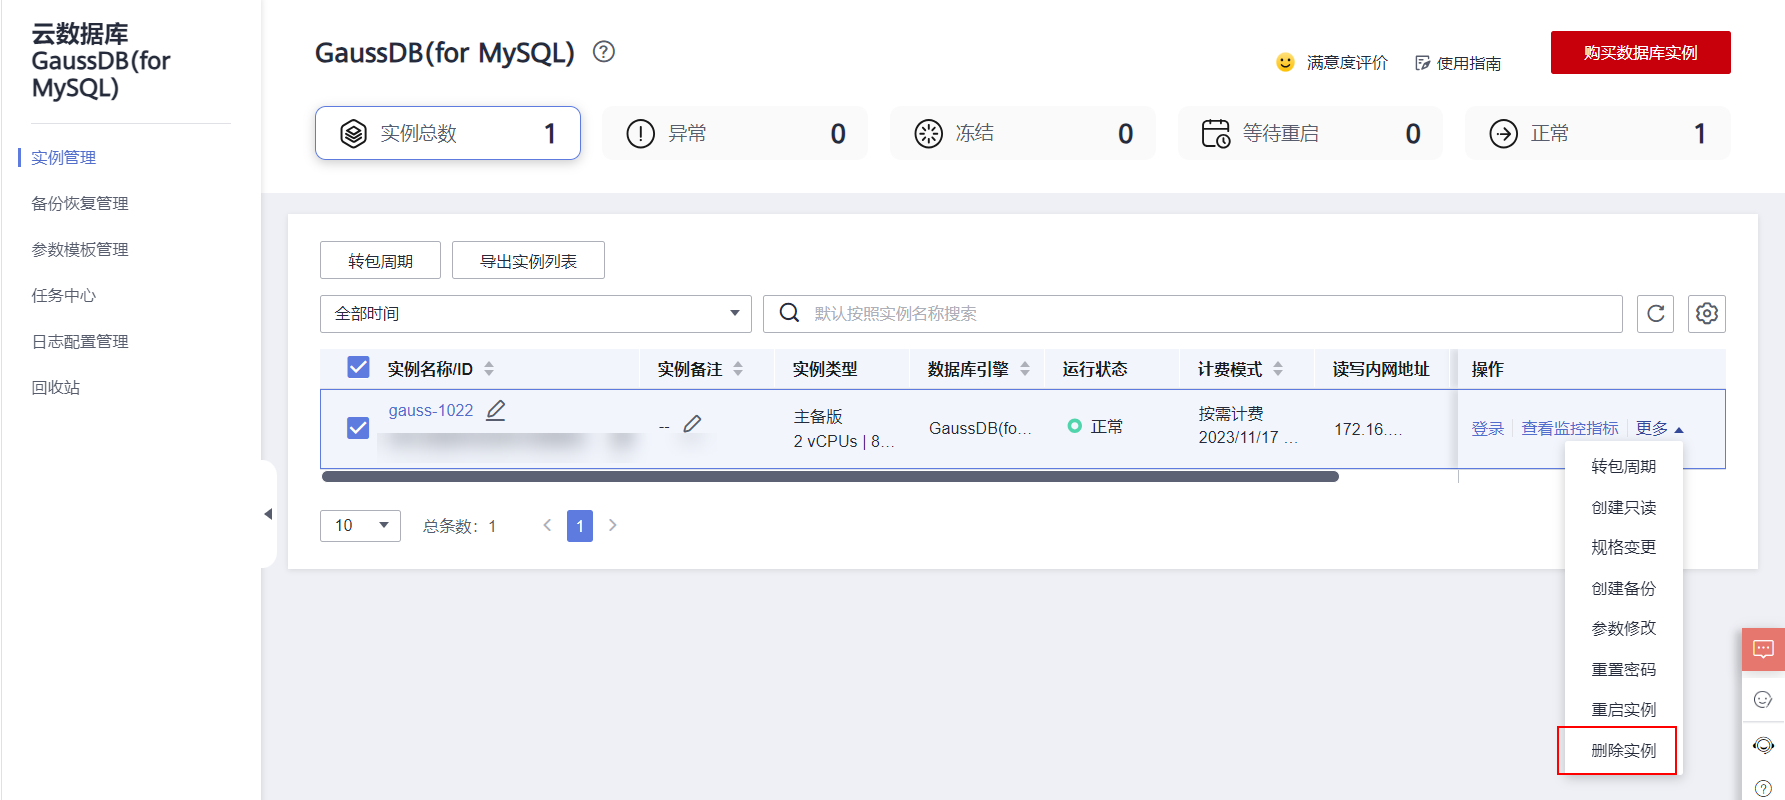The width and height of the screenshot is (1785, 800).
Task: Open 日志配置管理 in the sidebar
Action: 80,342
